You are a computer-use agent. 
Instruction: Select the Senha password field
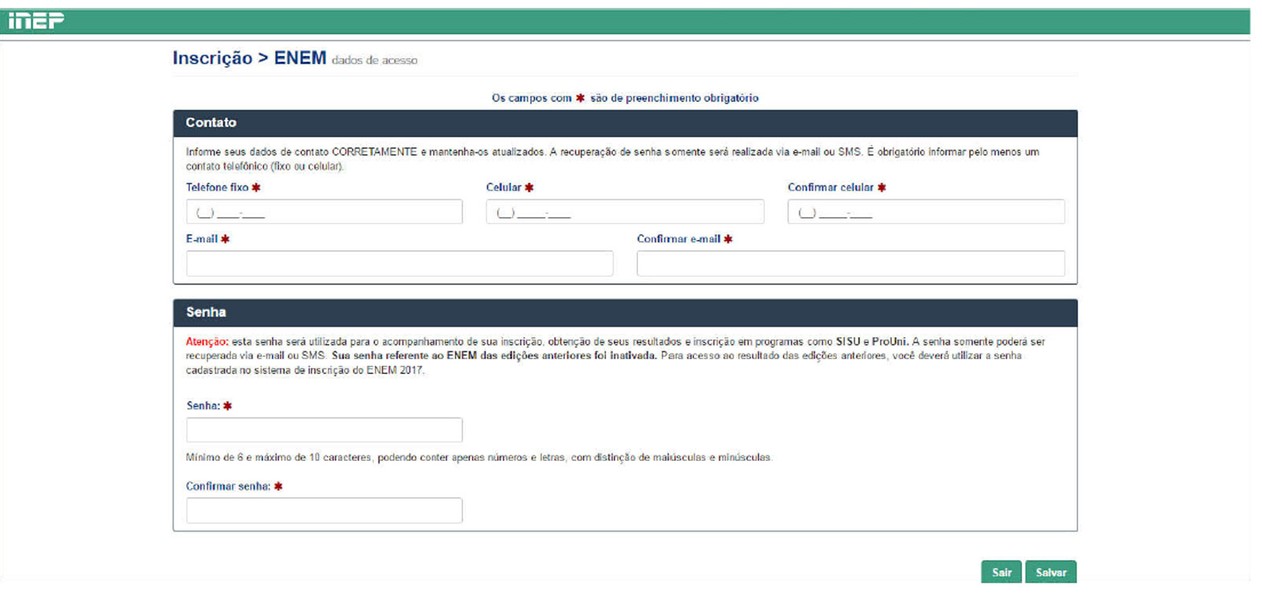pyautogui.click(x=324, y=430)
